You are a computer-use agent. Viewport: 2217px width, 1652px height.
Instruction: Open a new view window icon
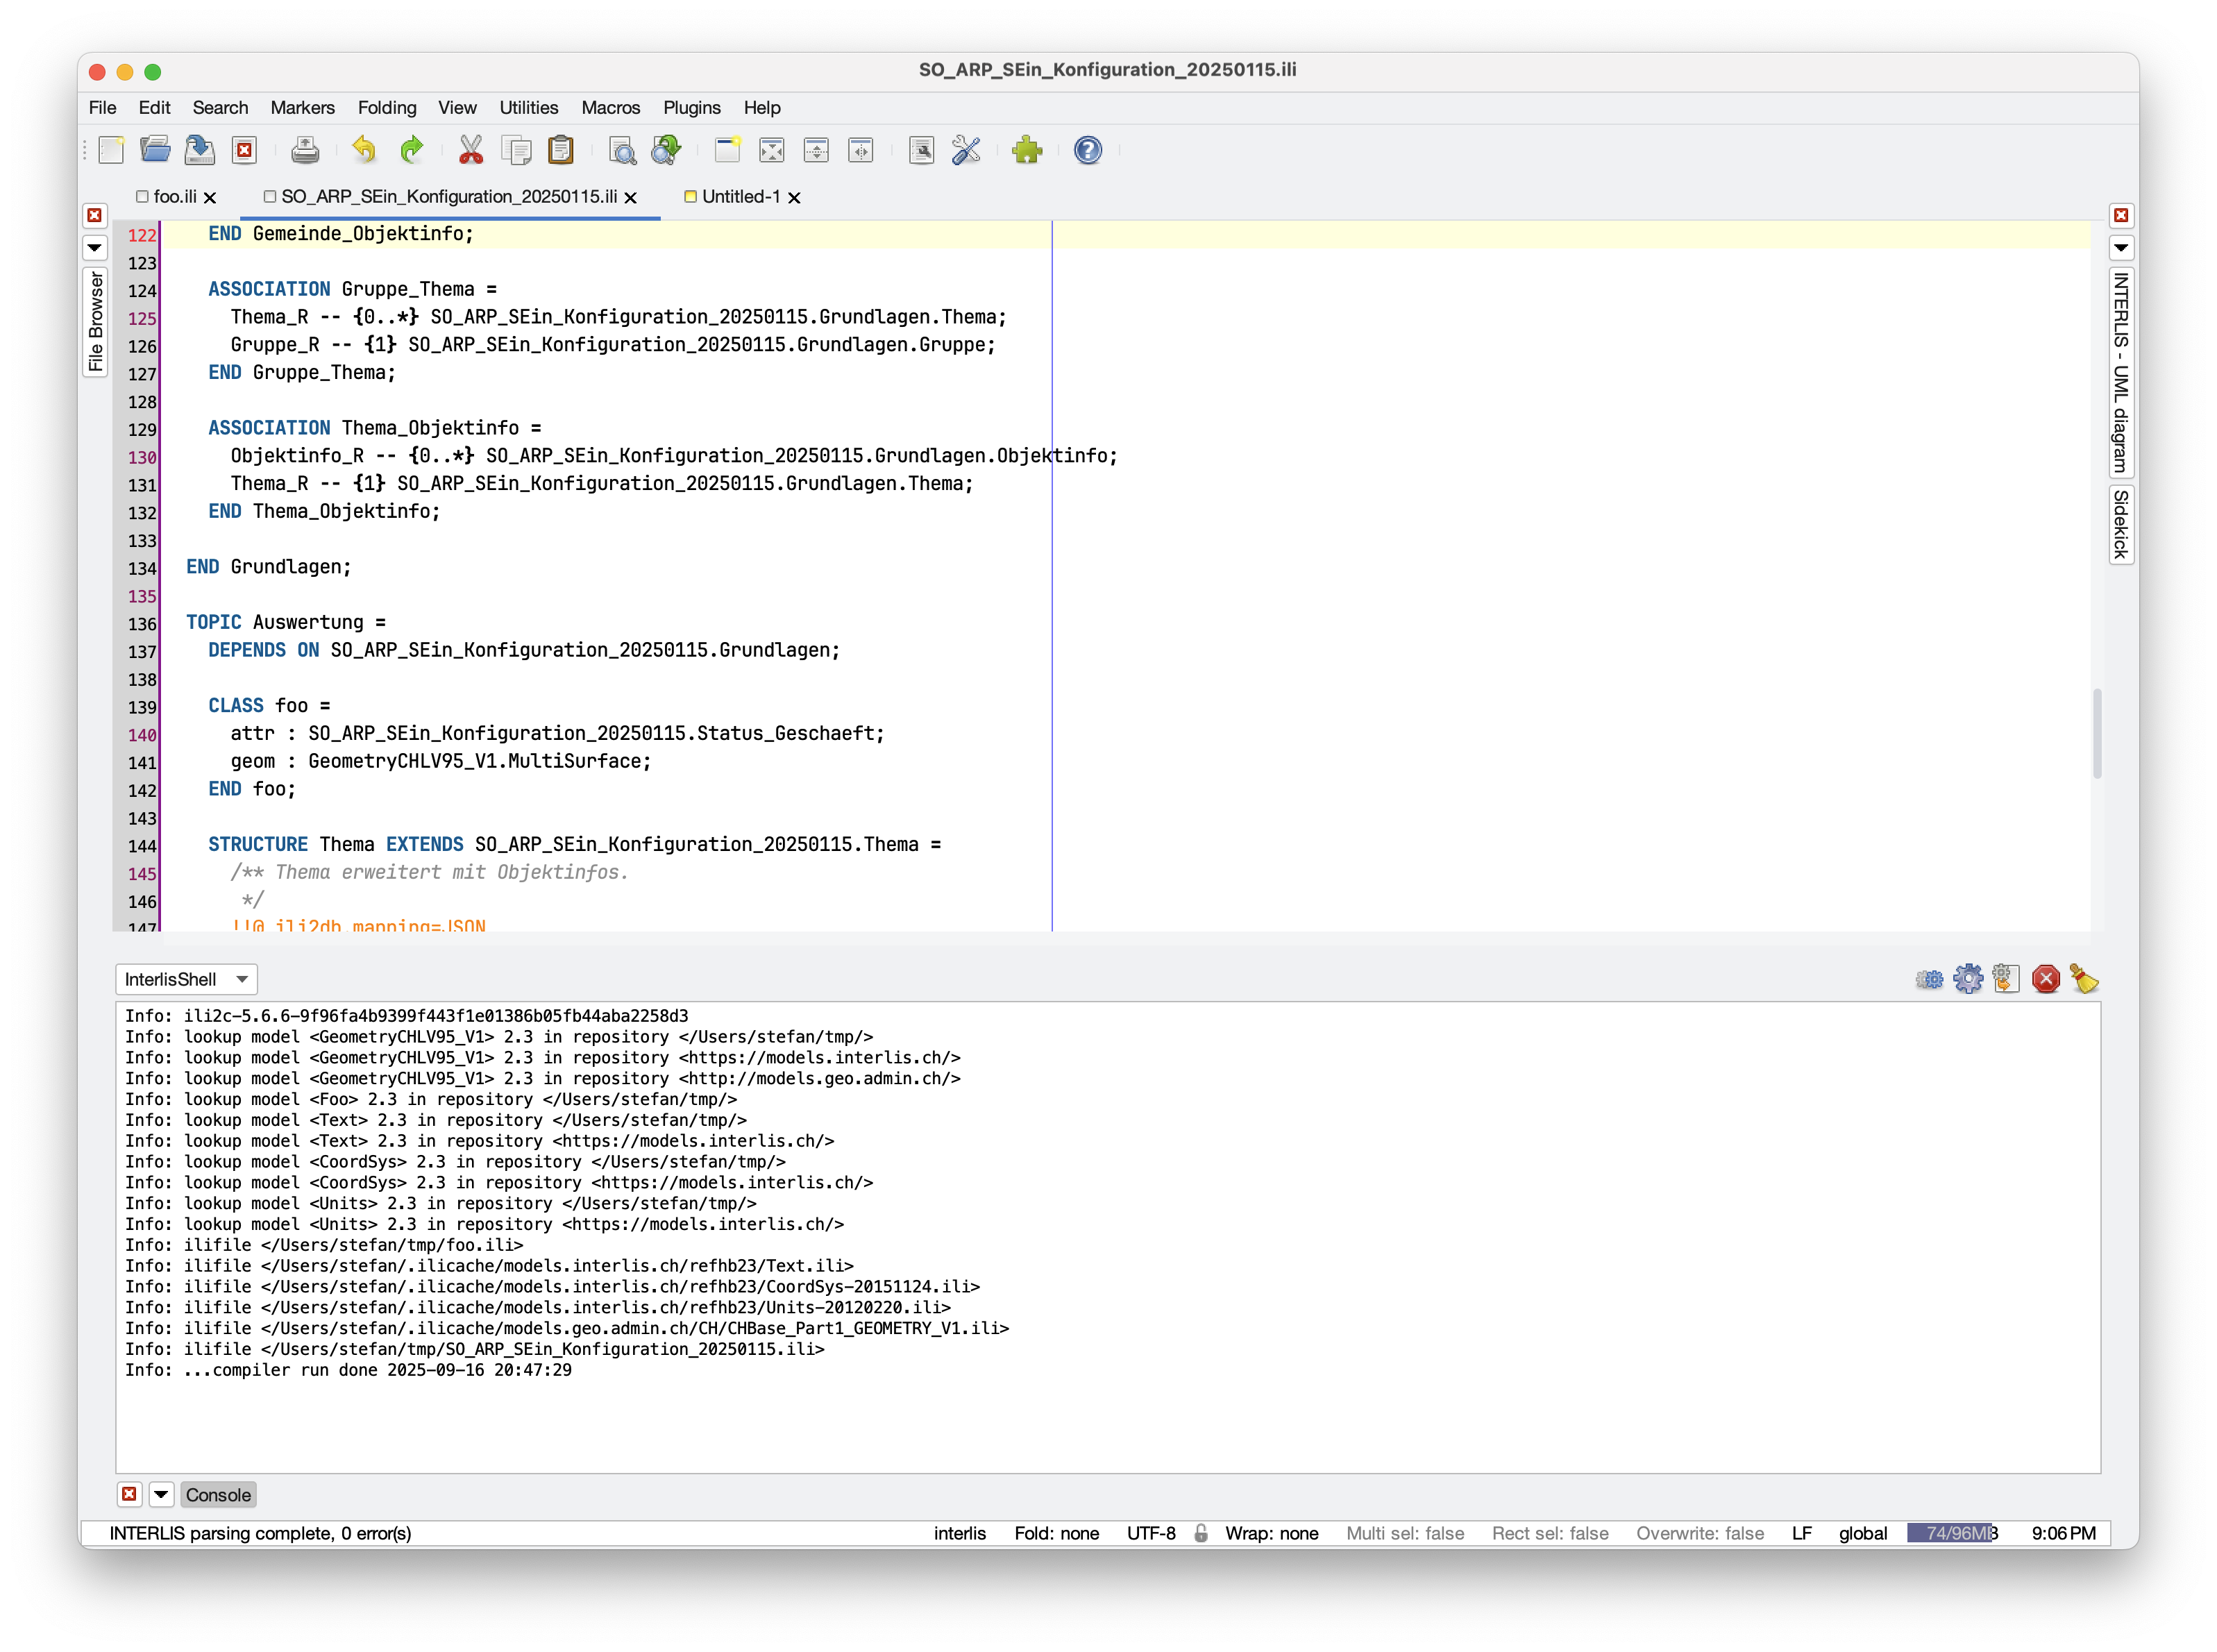[x=727, y=150]
